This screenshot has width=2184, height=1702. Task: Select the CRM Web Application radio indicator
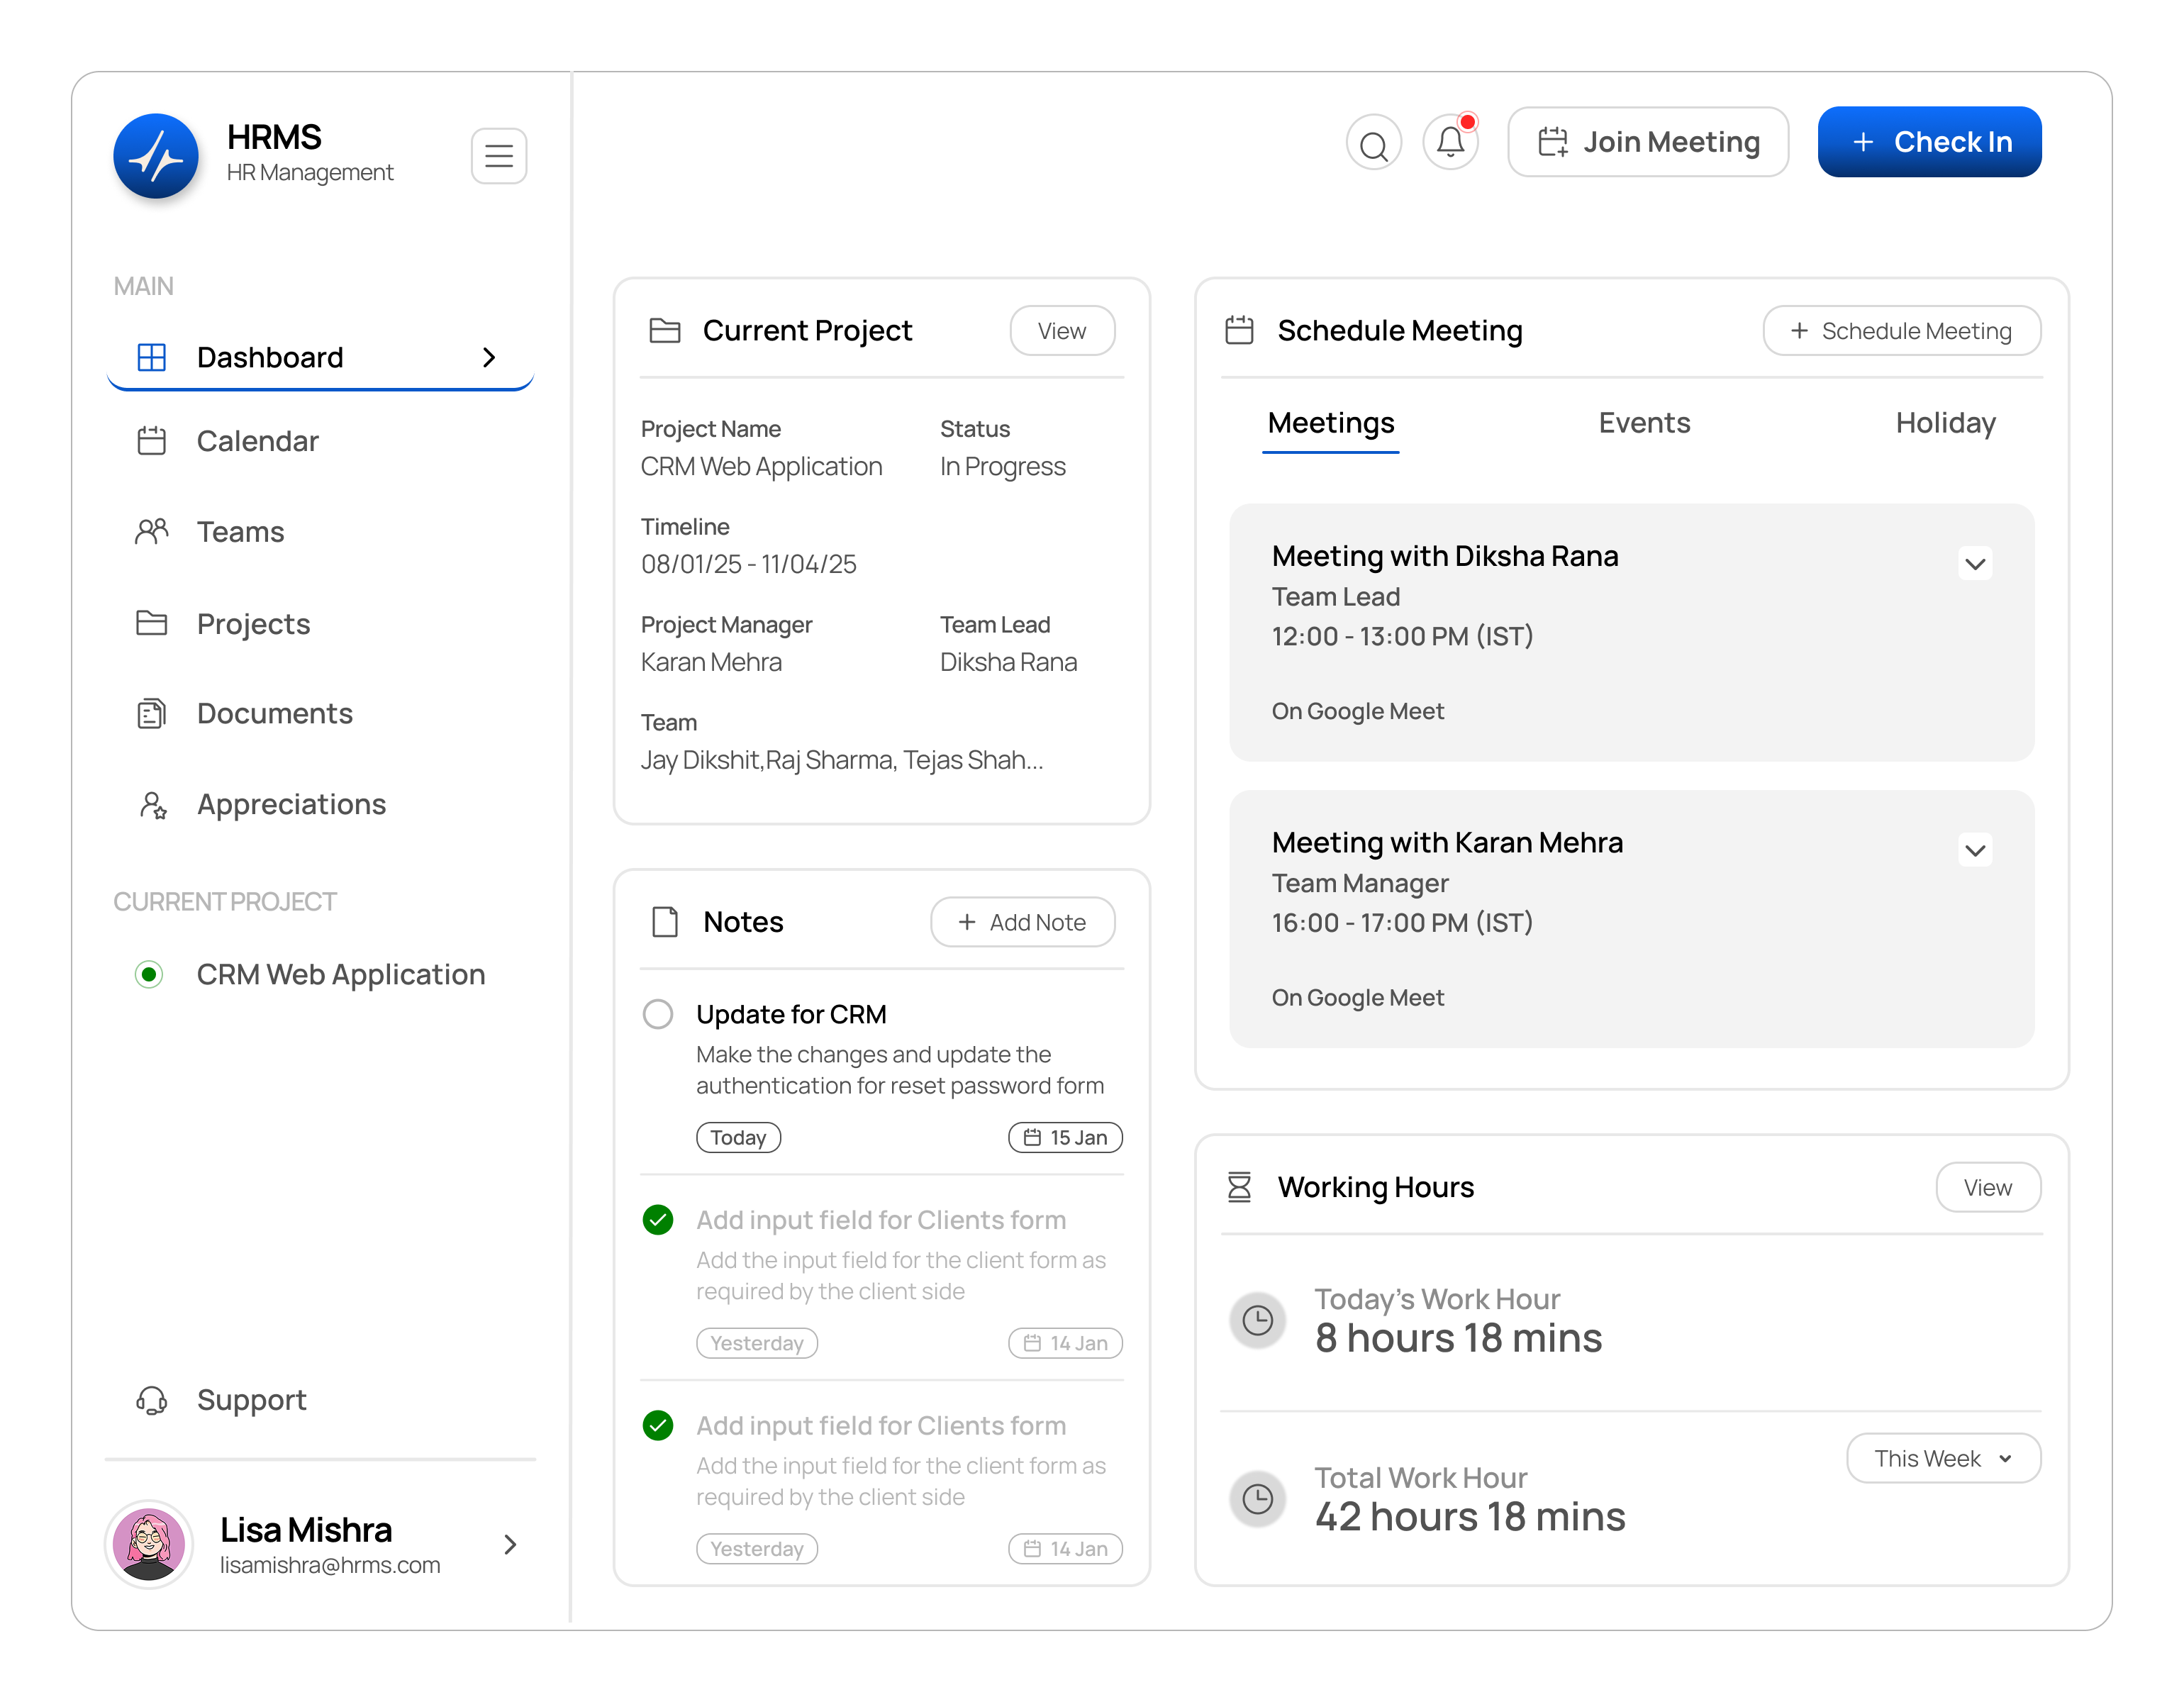click(149, 974)
